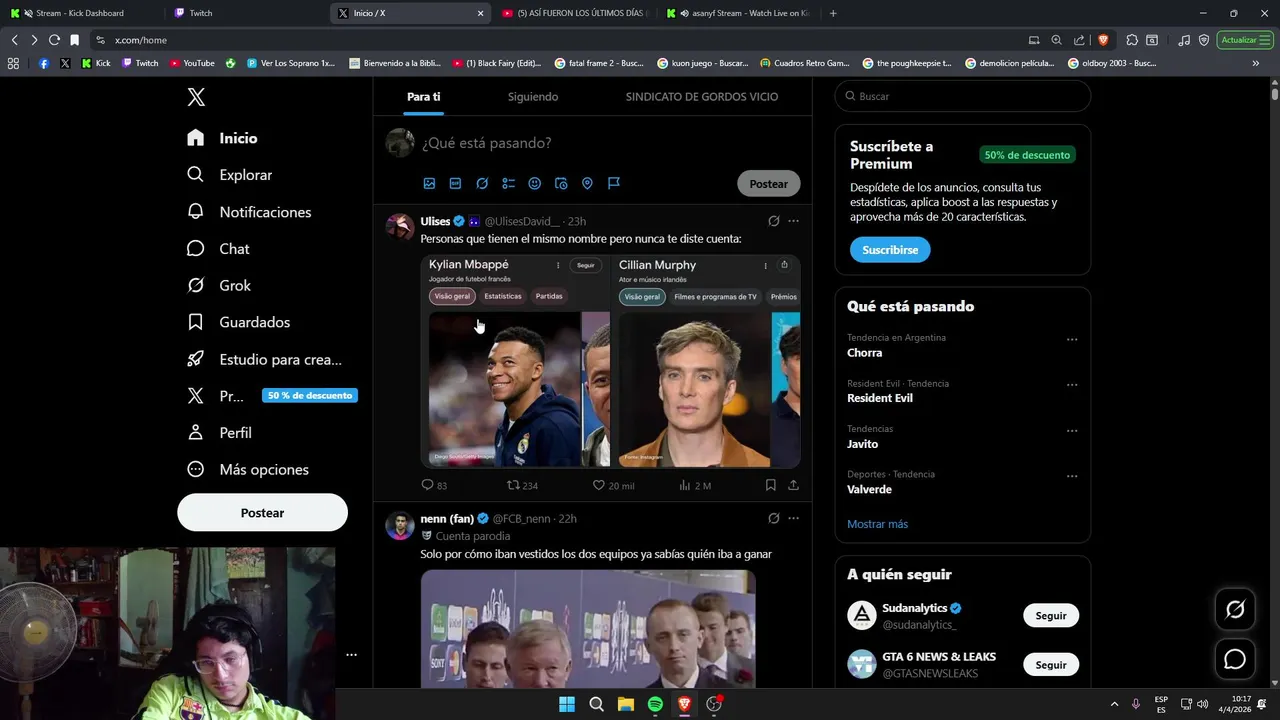This screenshot has height=720, width=1280.
Task: Open Valverde trend options menu
Action: pyautogui.click(x=1072, y=476)
